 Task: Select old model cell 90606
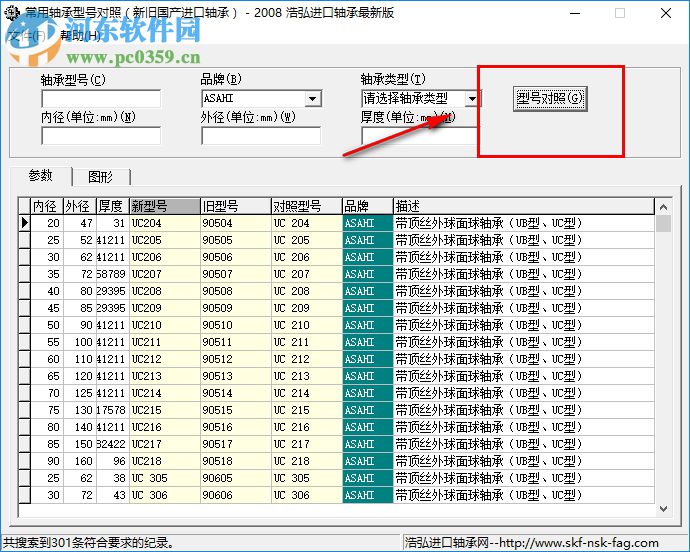coord(235,495)
